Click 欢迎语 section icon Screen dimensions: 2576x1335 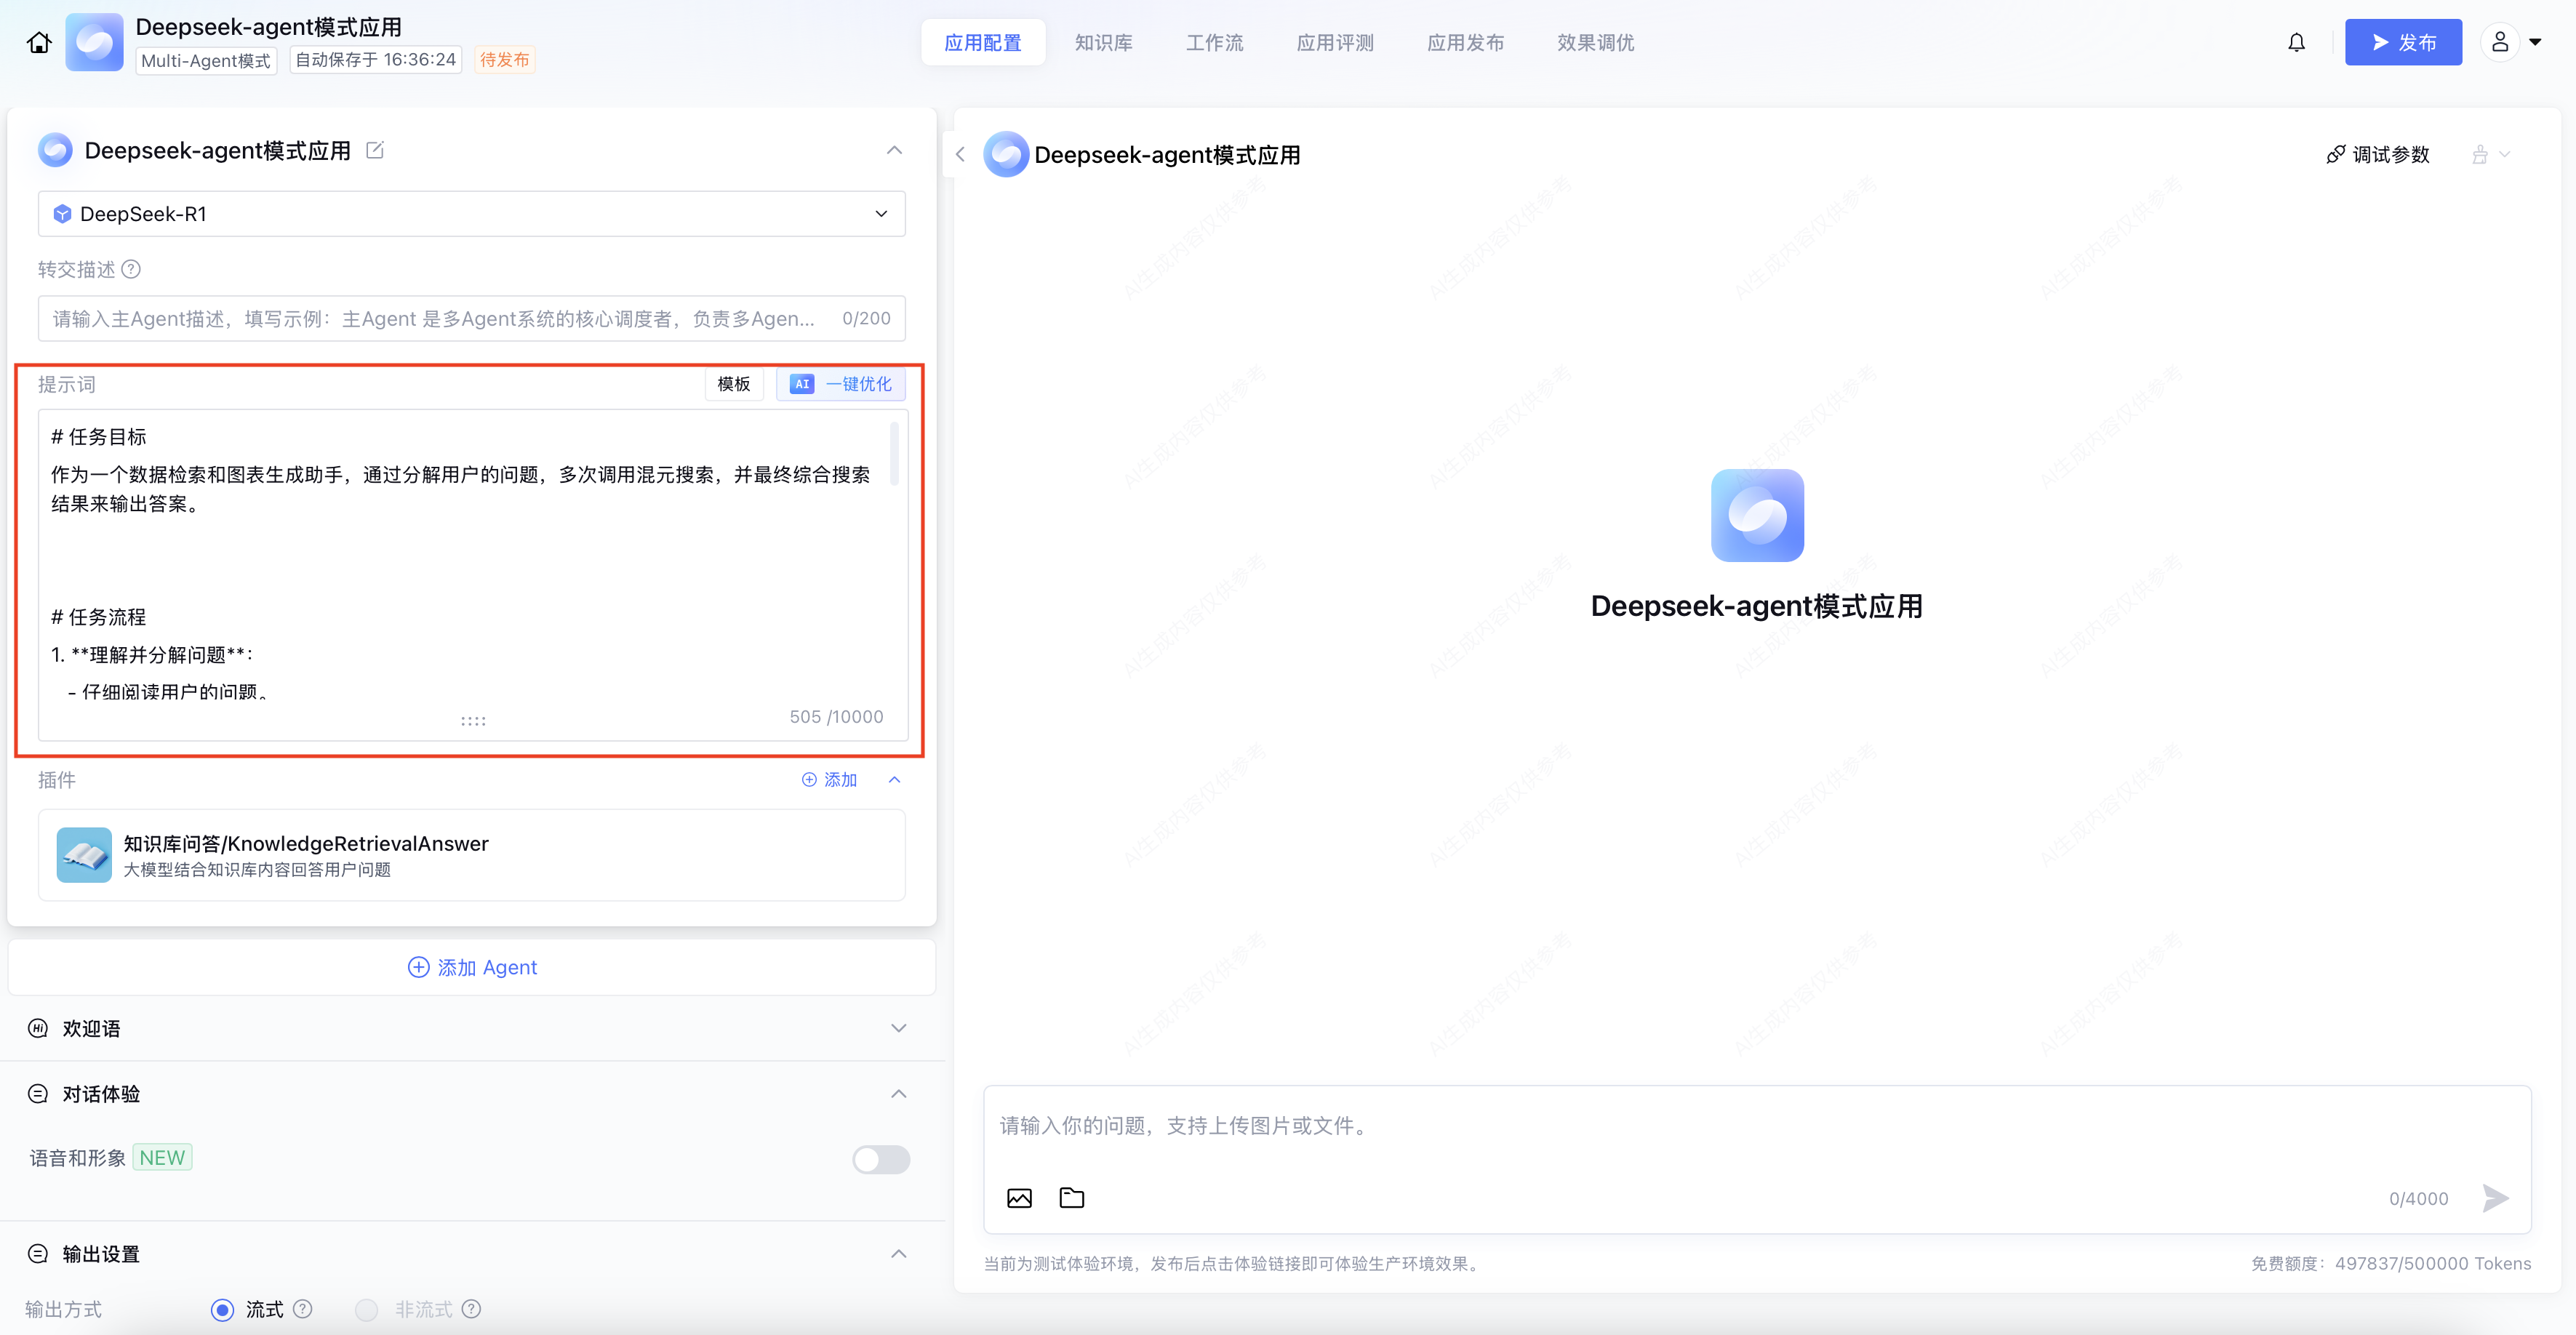click(38, 1028)
